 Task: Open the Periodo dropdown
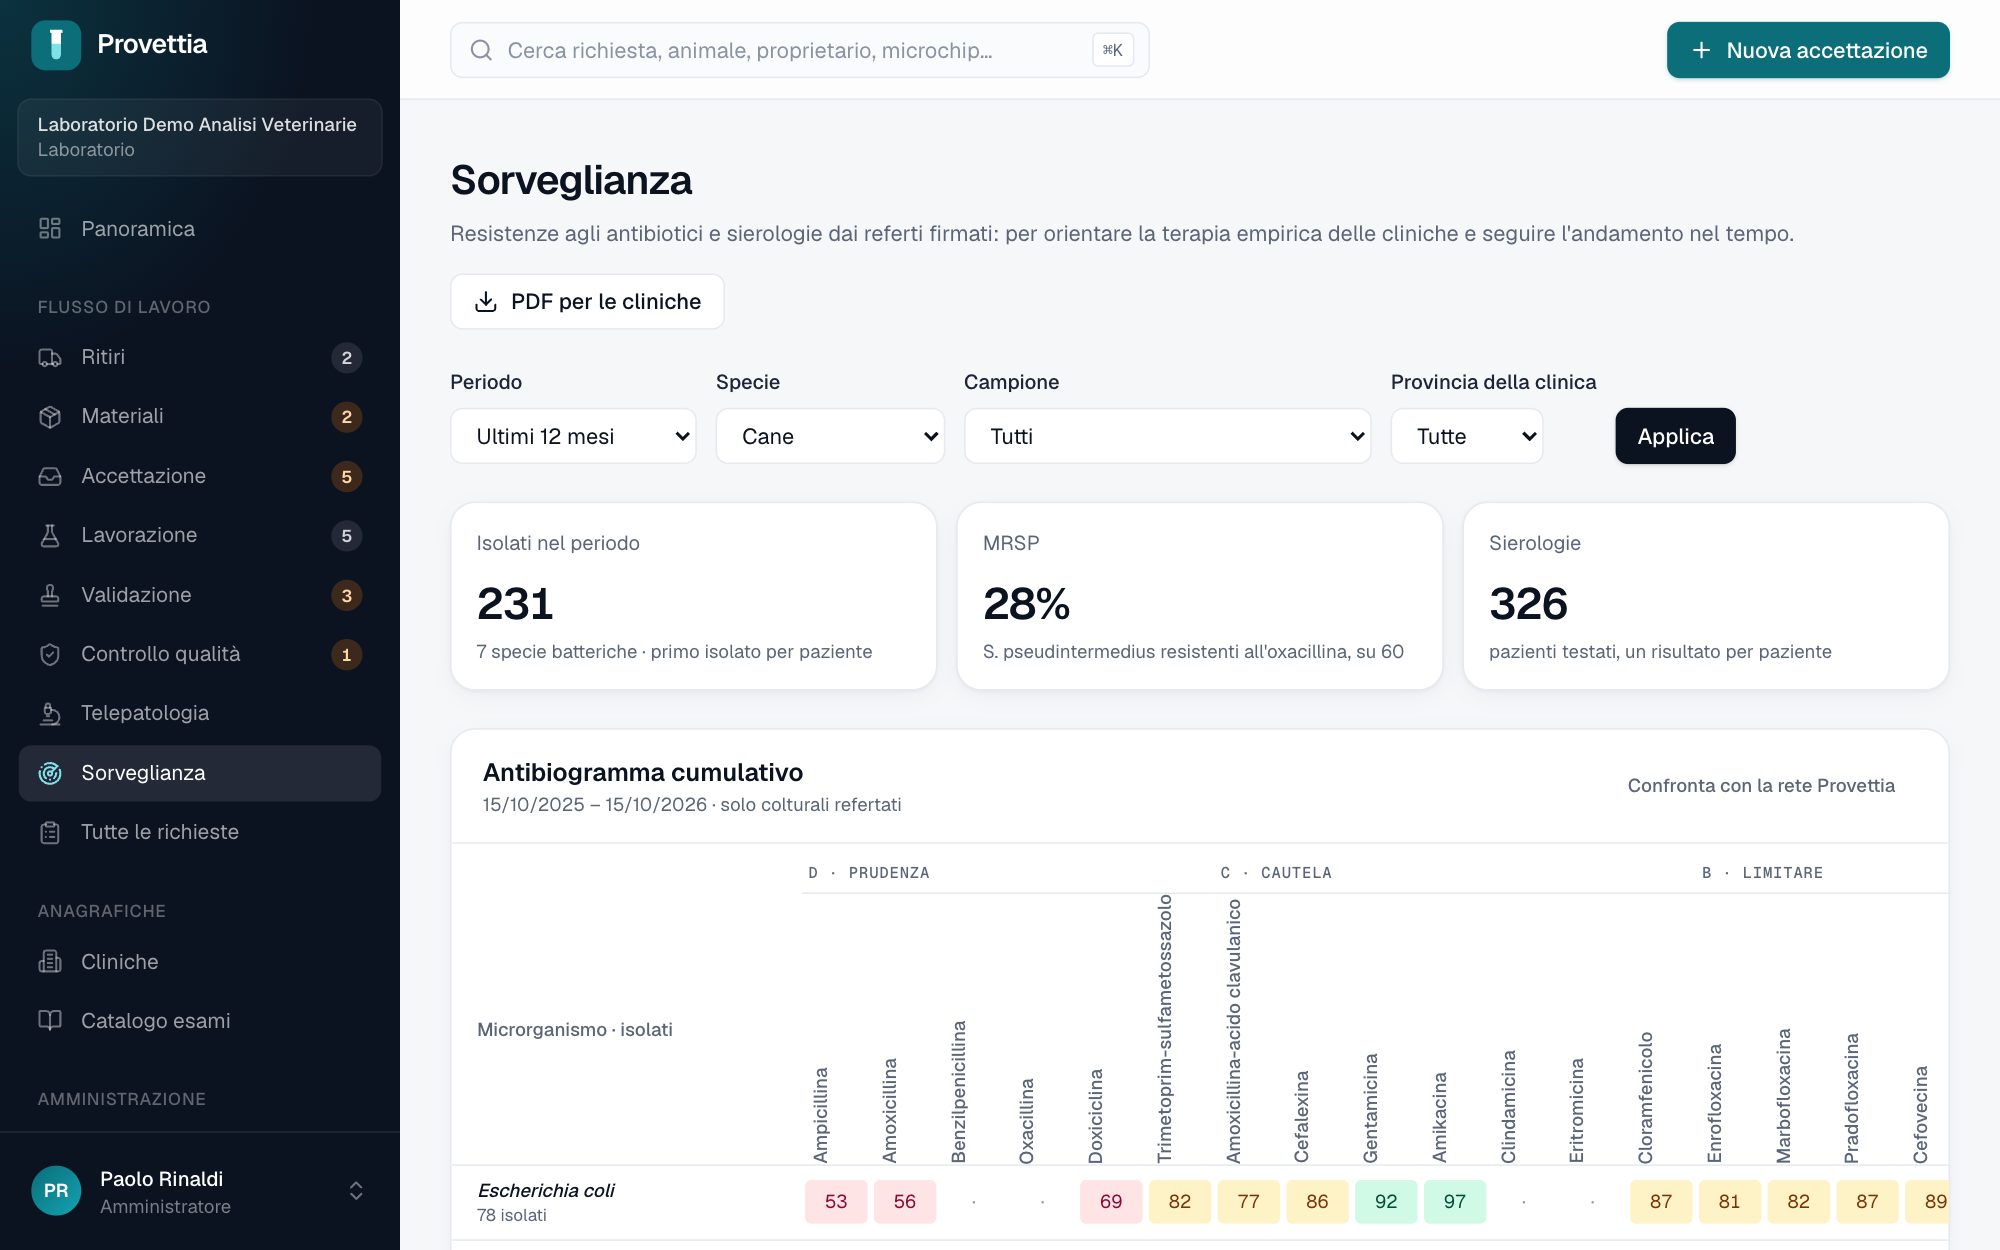[573, 436]
